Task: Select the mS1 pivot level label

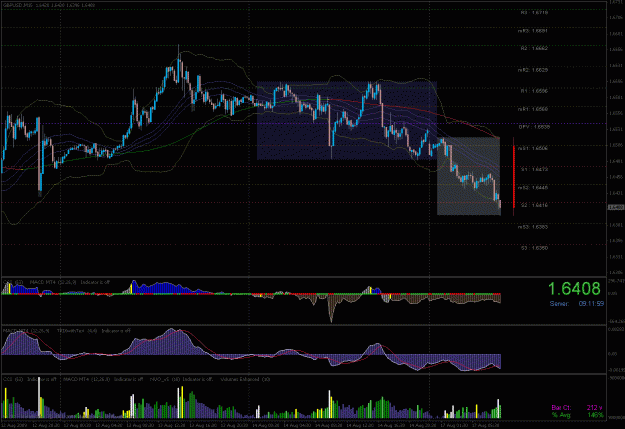Action: [533, 148]
